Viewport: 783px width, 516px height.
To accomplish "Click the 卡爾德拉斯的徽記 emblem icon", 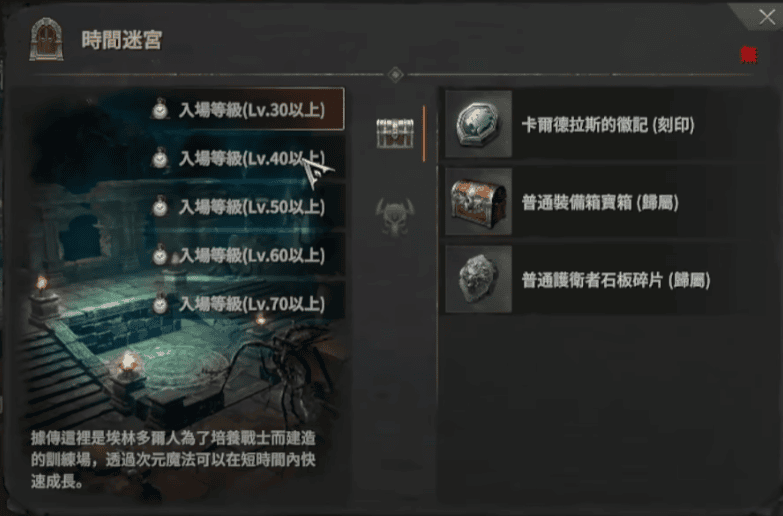I will [478, 124].
